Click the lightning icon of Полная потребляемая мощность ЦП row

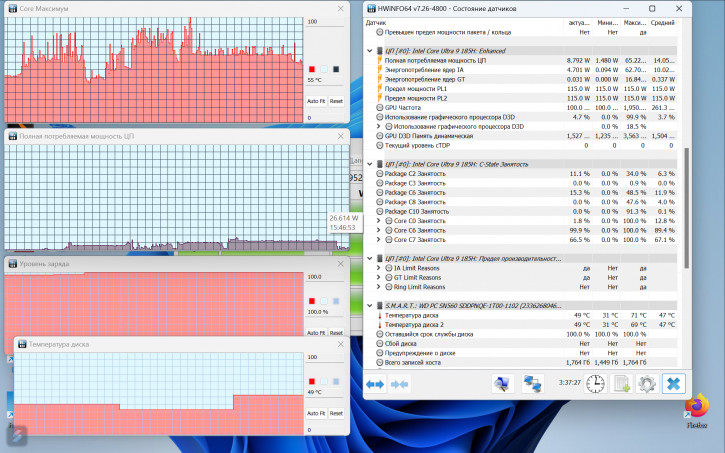380,60
